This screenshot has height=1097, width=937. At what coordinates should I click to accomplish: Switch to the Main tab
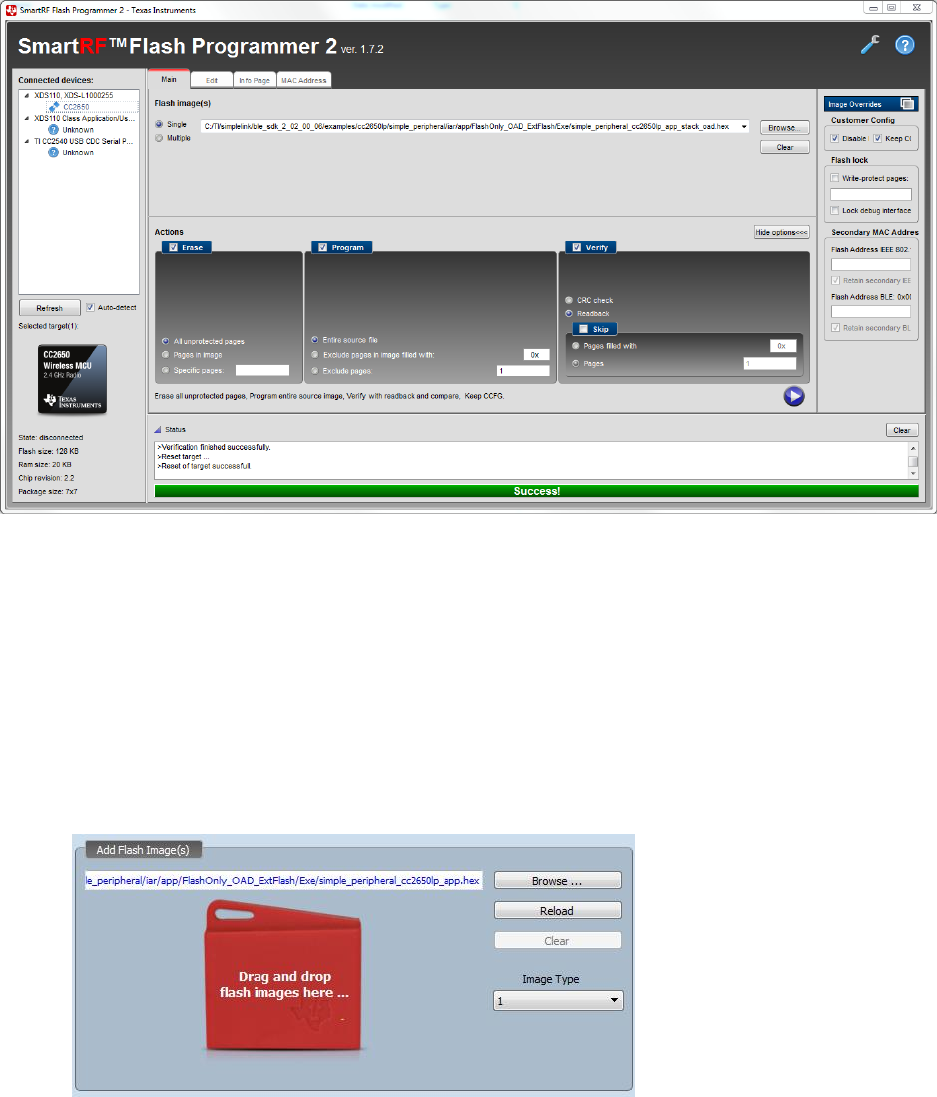(x=169, y=79)
